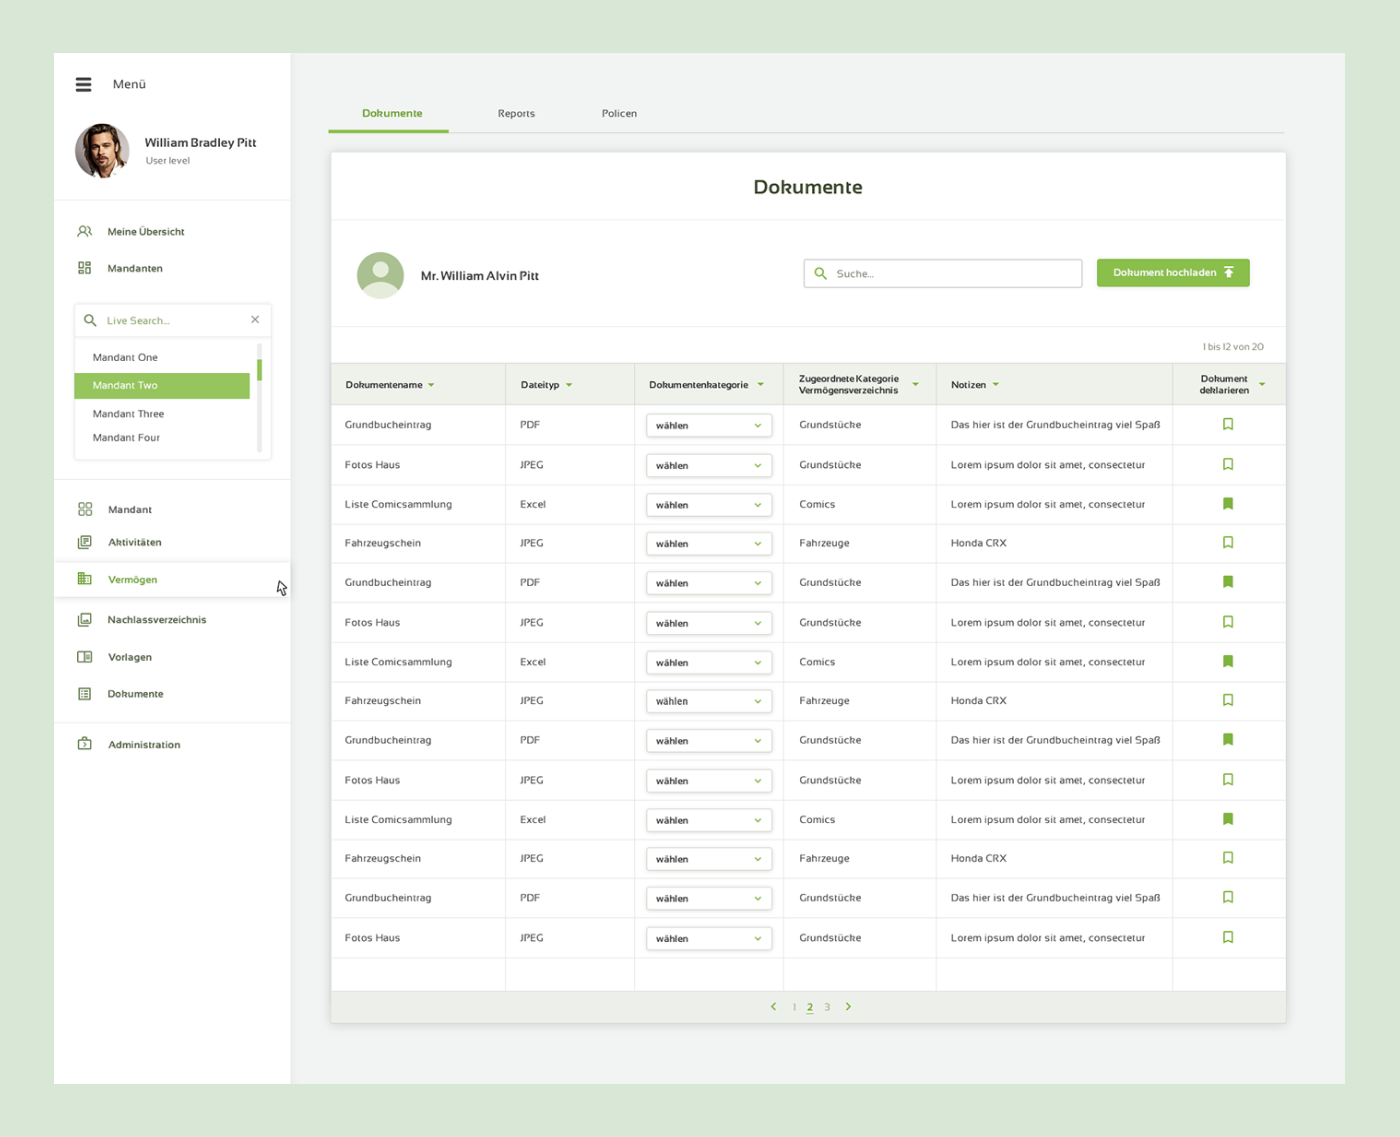Switch to the Reports tab
1400x1137 pixels.
(516, 114)
